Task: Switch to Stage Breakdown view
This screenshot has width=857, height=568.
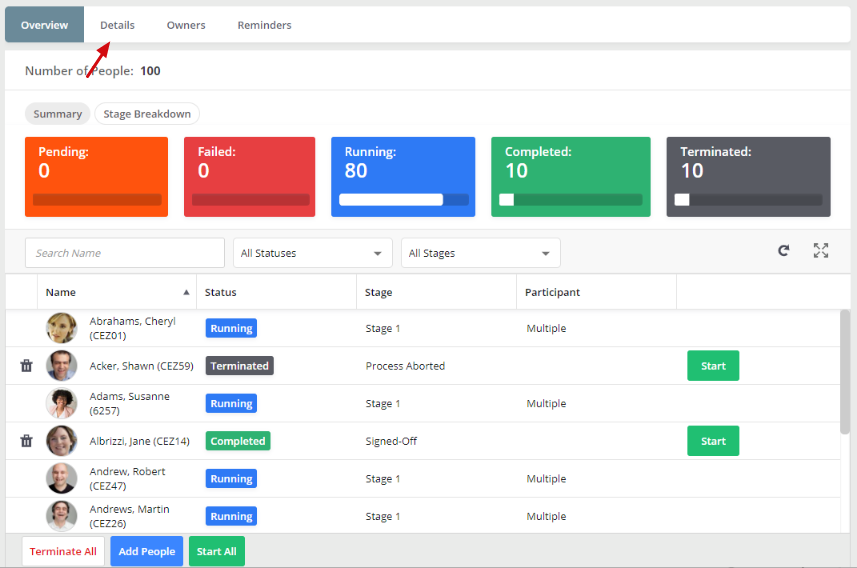Action: (x=147, y=114)
